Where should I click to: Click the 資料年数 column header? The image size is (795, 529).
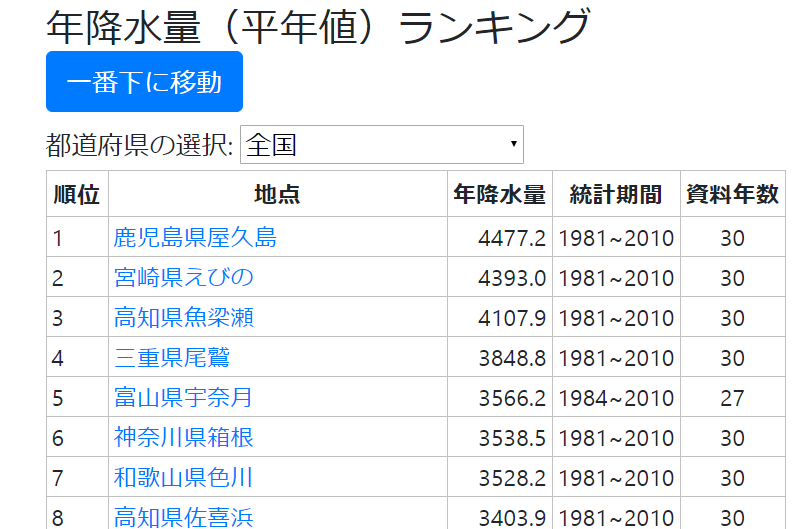pos(732,195)
